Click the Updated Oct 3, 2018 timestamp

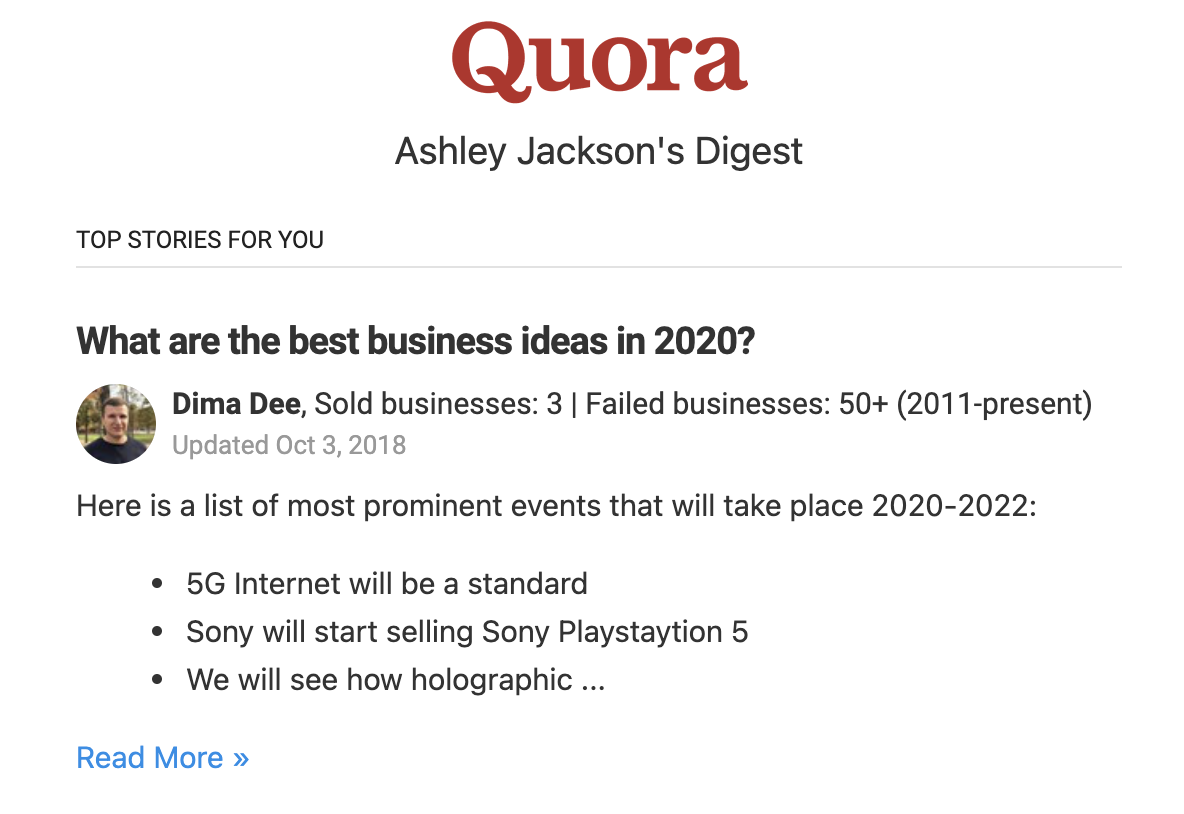coord(289,445)
